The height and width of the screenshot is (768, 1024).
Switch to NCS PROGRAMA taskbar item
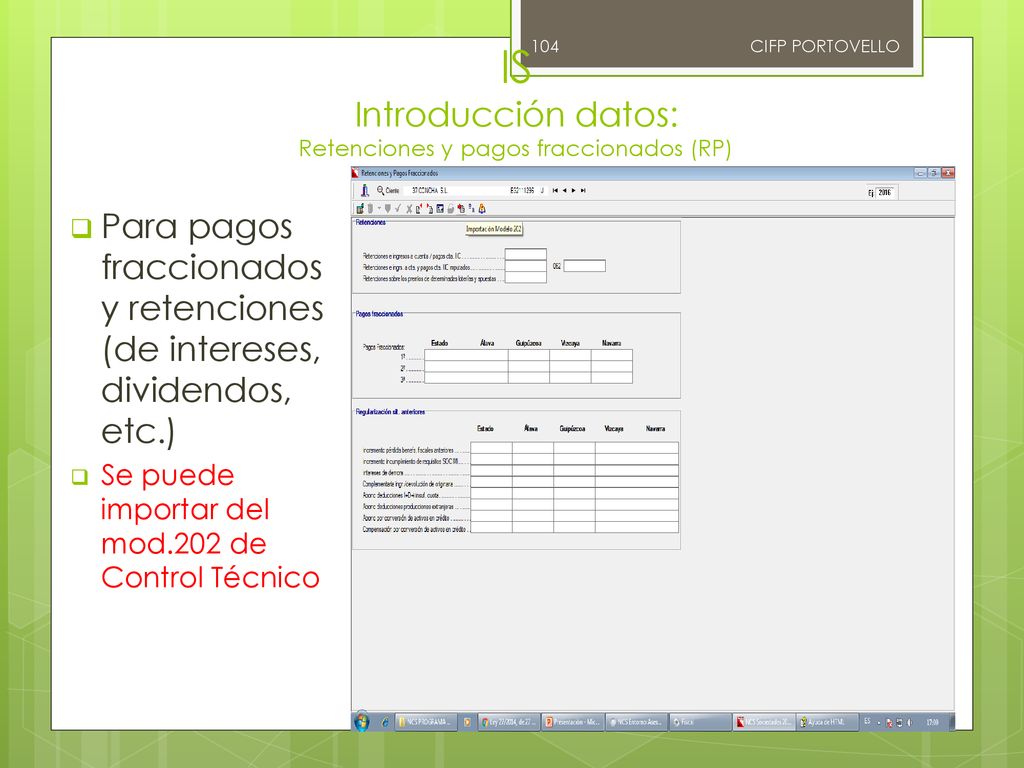426,722
